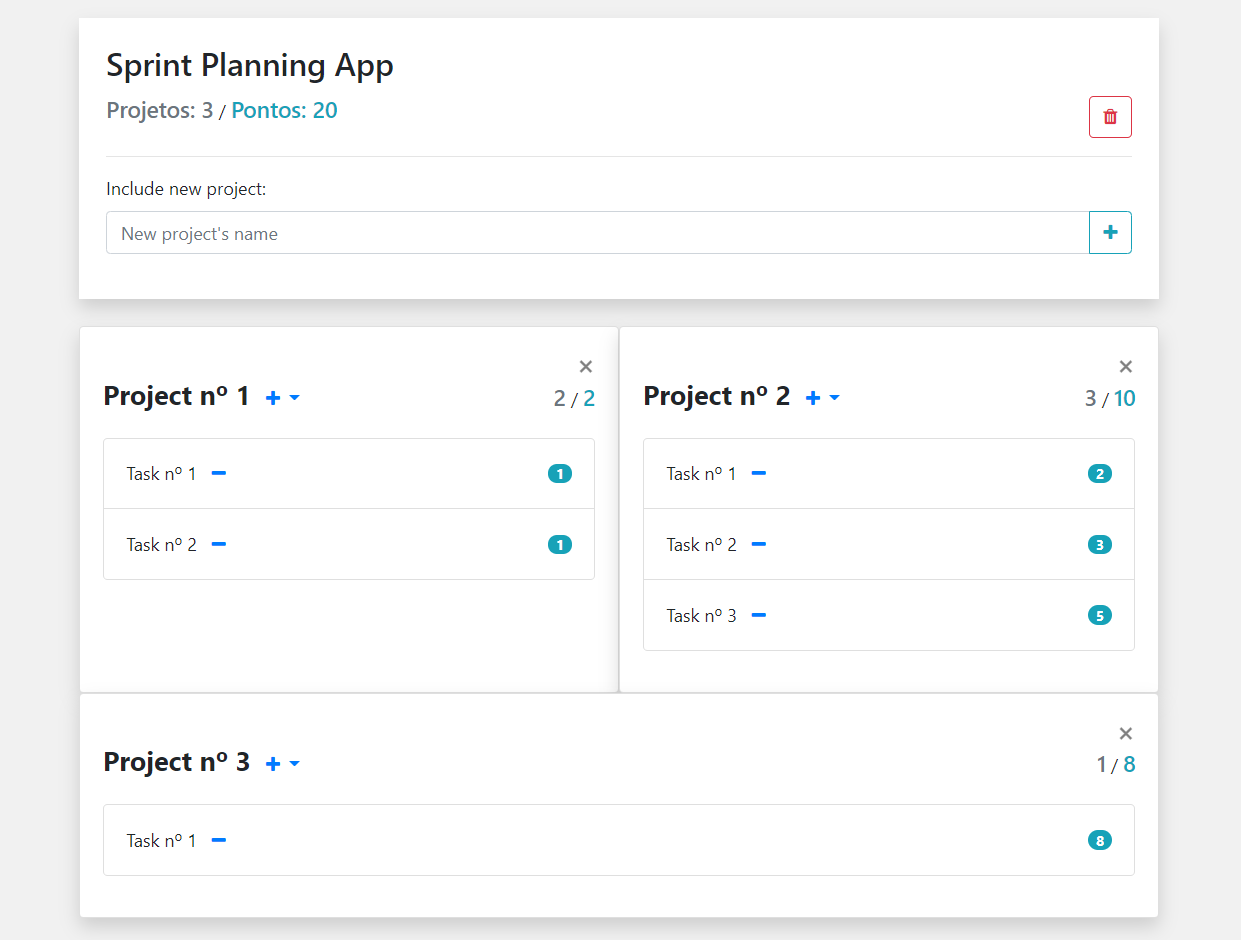Close Project nº 2 card
Image resolution: width=1241 pixels, height=940 pixels.
tap(1126, 367)
